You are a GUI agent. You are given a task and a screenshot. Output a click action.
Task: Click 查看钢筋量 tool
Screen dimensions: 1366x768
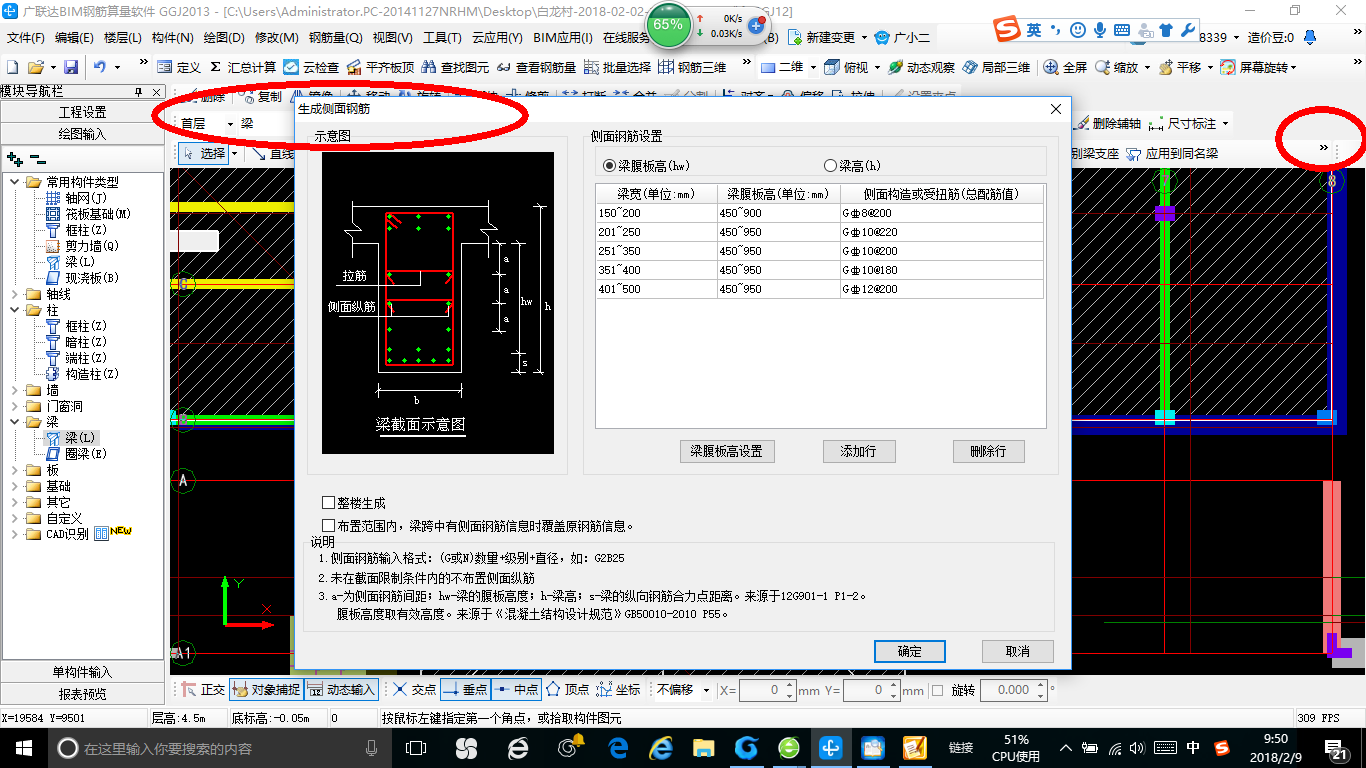[x=535, y=68]
